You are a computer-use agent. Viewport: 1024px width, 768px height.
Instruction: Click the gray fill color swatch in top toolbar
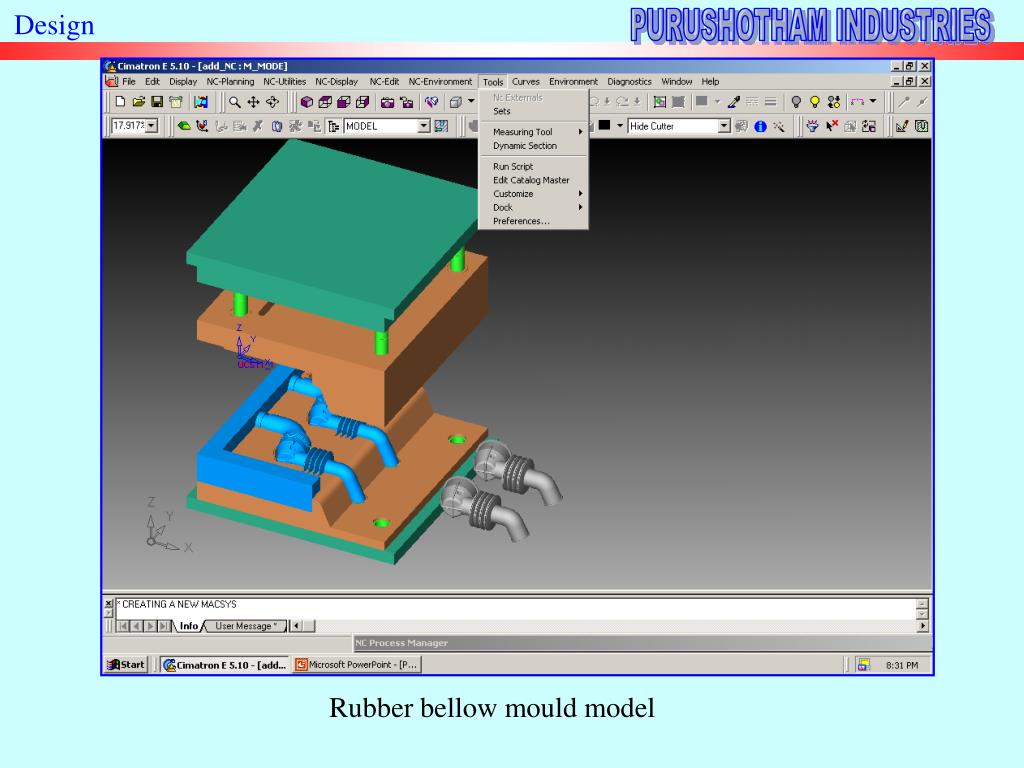tap(702, 102)
